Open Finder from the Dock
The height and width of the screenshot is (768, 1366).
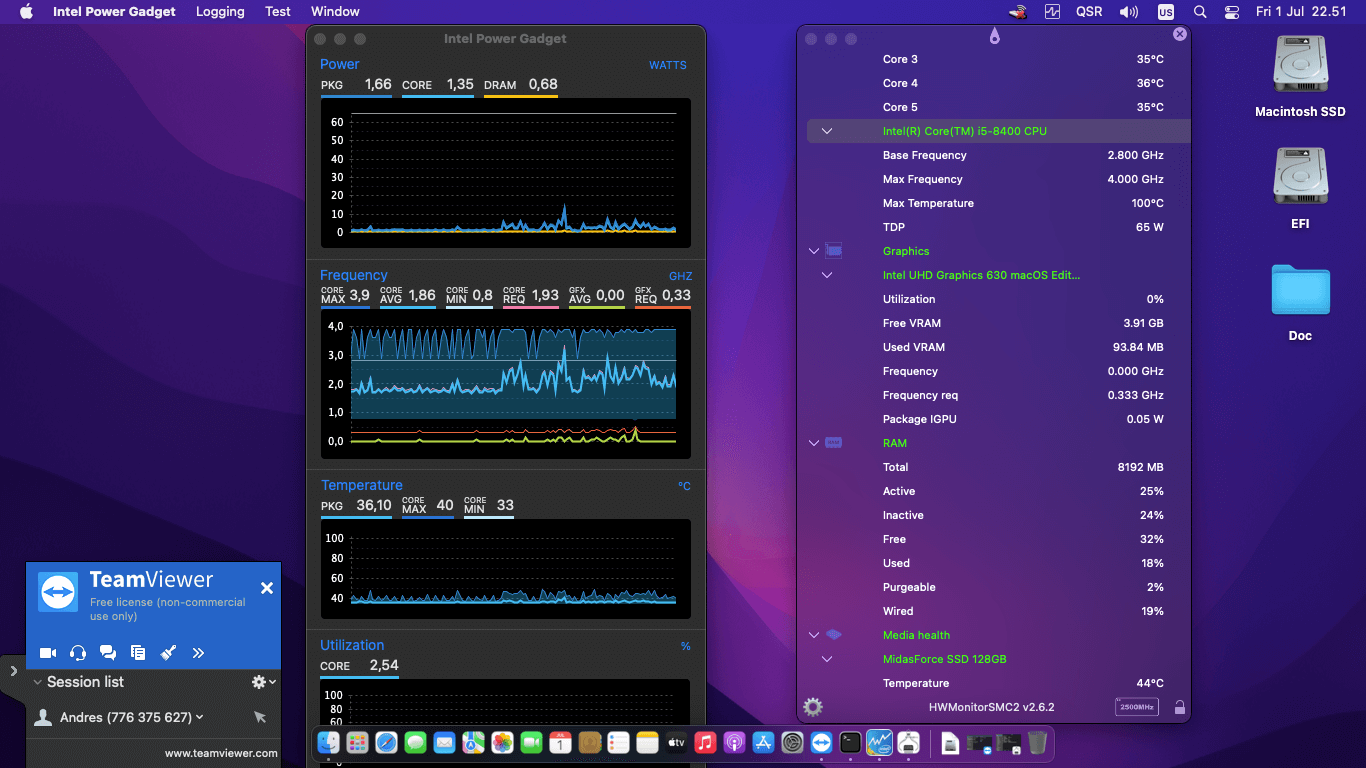(329, 742)
